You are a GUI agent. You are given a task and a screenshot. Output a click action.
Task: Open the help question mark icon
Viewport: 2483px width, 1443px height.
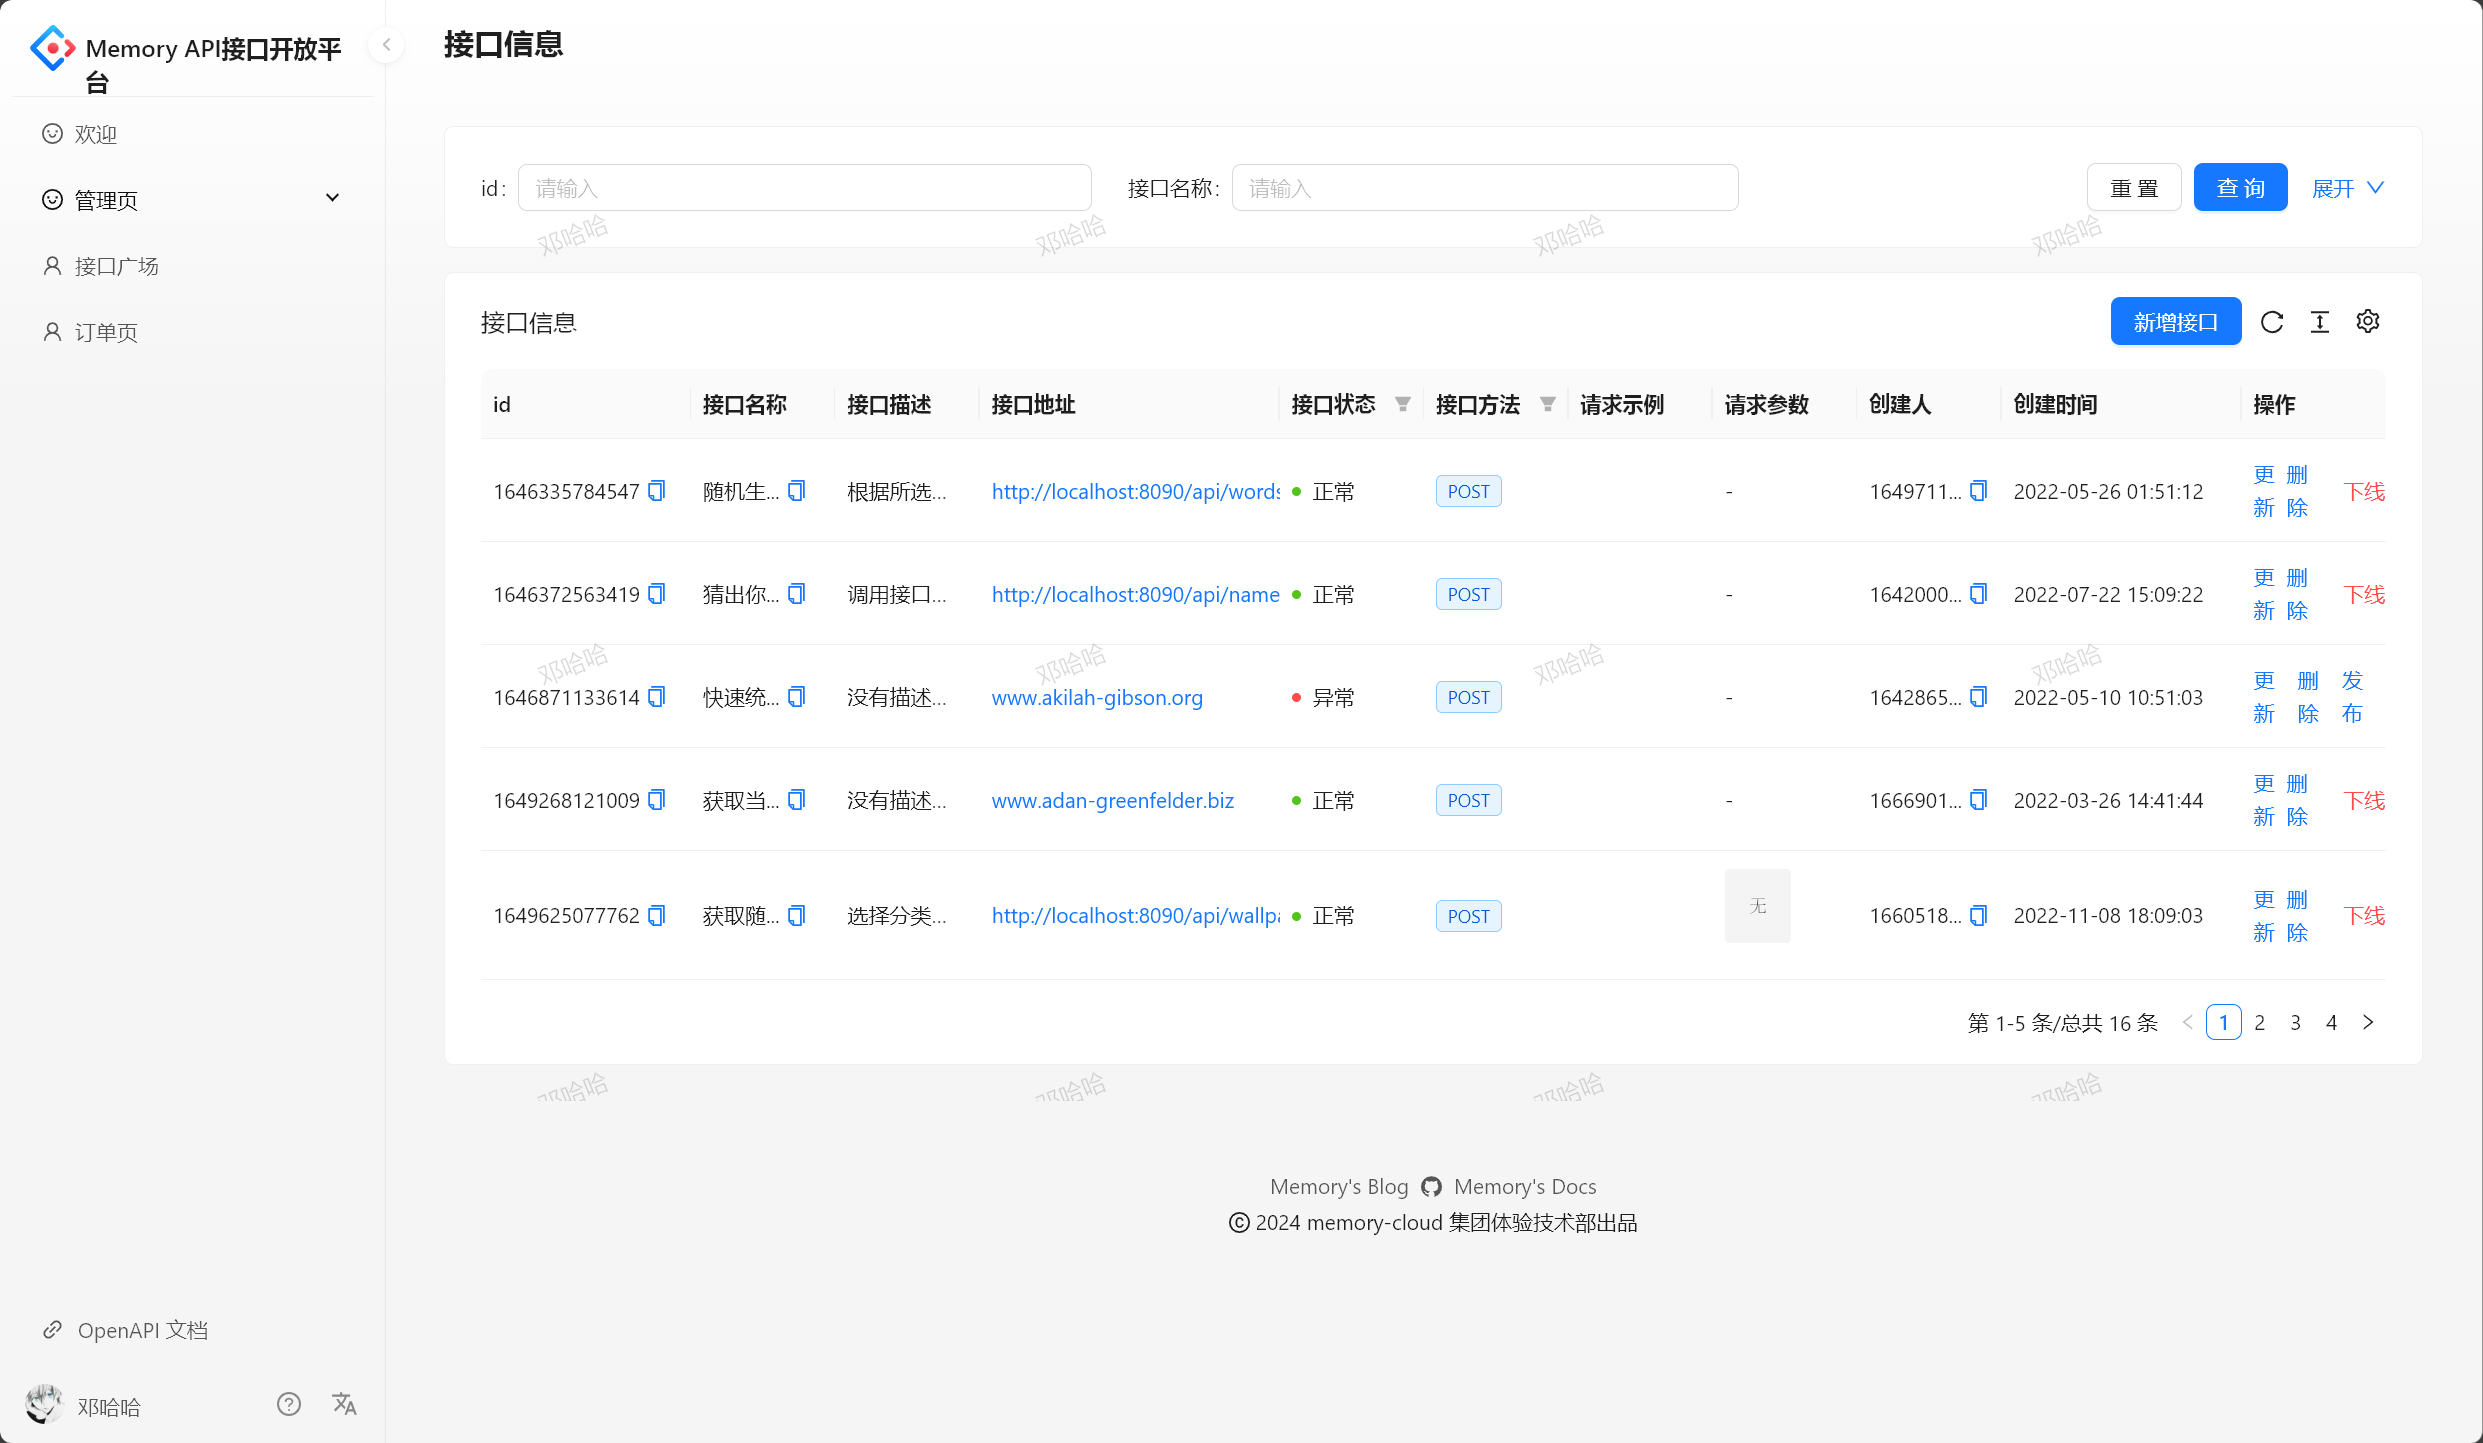[x=289, y=1405]
